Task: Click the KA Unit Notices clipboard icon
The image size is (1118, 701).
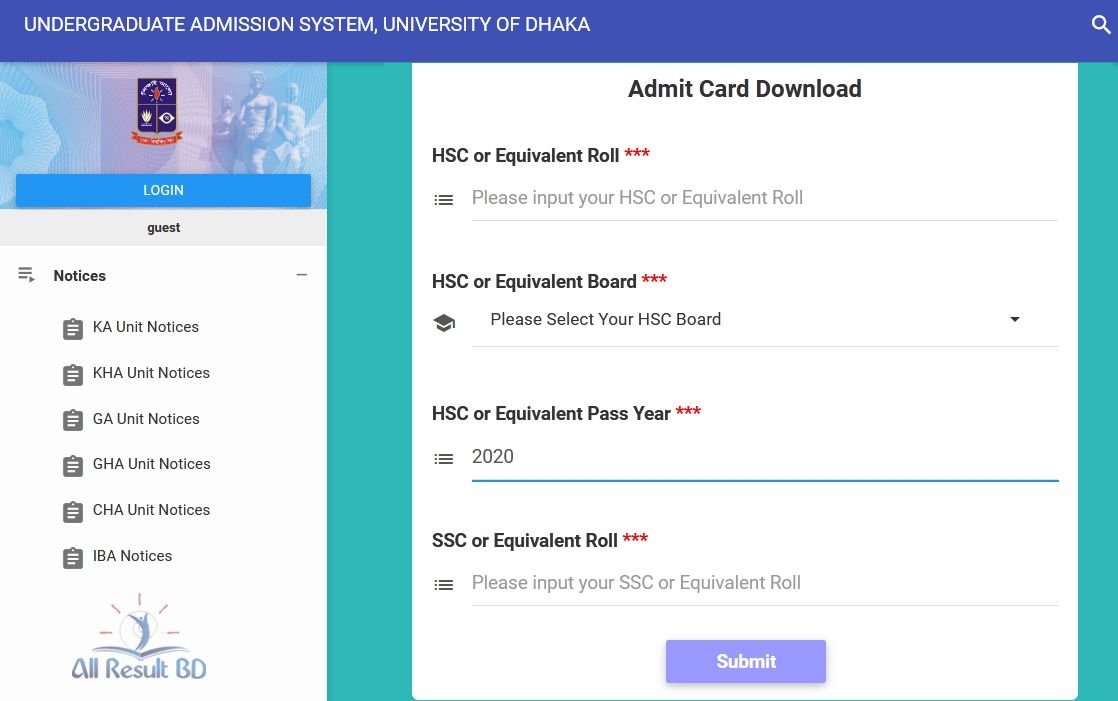Action: [73, 329]
